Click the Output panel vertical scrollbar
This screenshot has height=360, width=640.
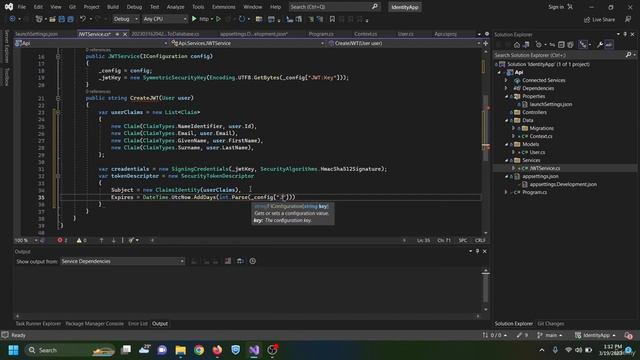pos(485,290)
